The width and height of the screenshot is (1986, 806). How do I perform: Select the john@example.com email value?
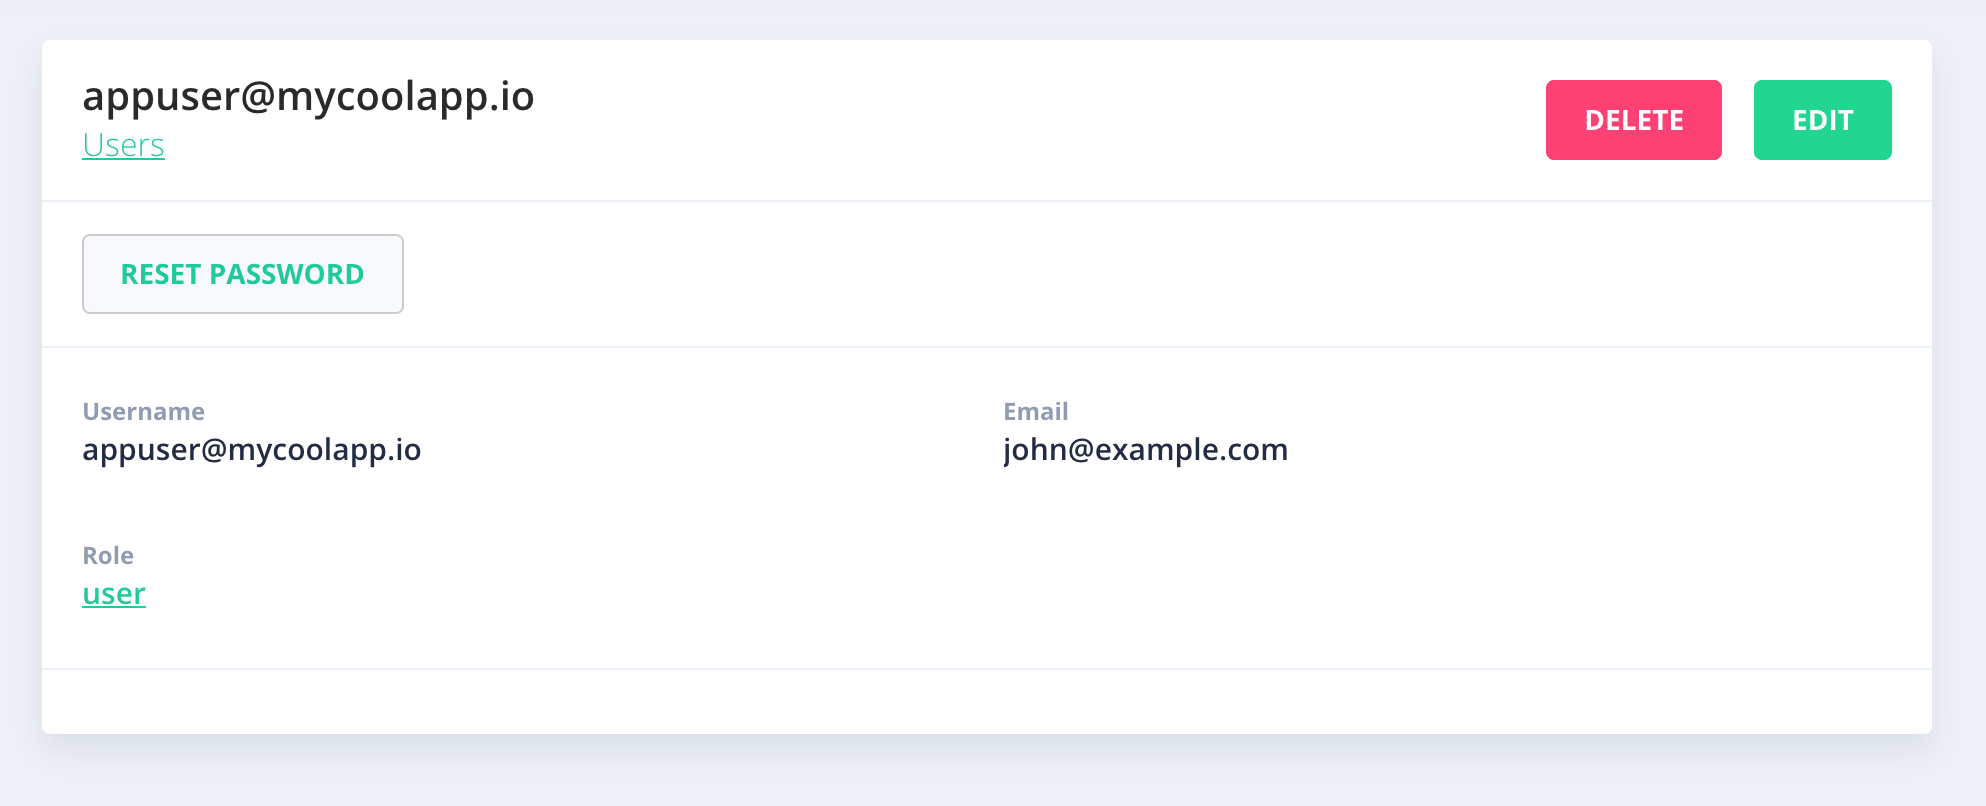pyautogui.click(x=1145, y=450)
